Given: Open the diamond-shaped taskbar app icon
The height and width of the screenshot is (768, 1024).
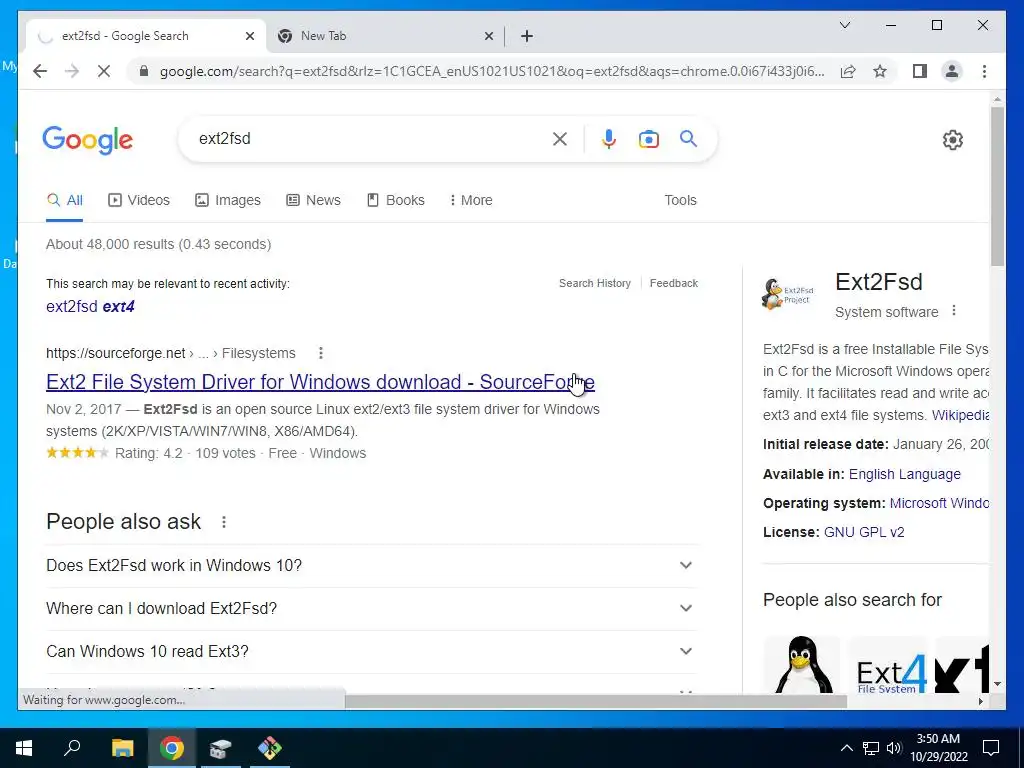Looking at the screenshot, I should click(269, 748).
